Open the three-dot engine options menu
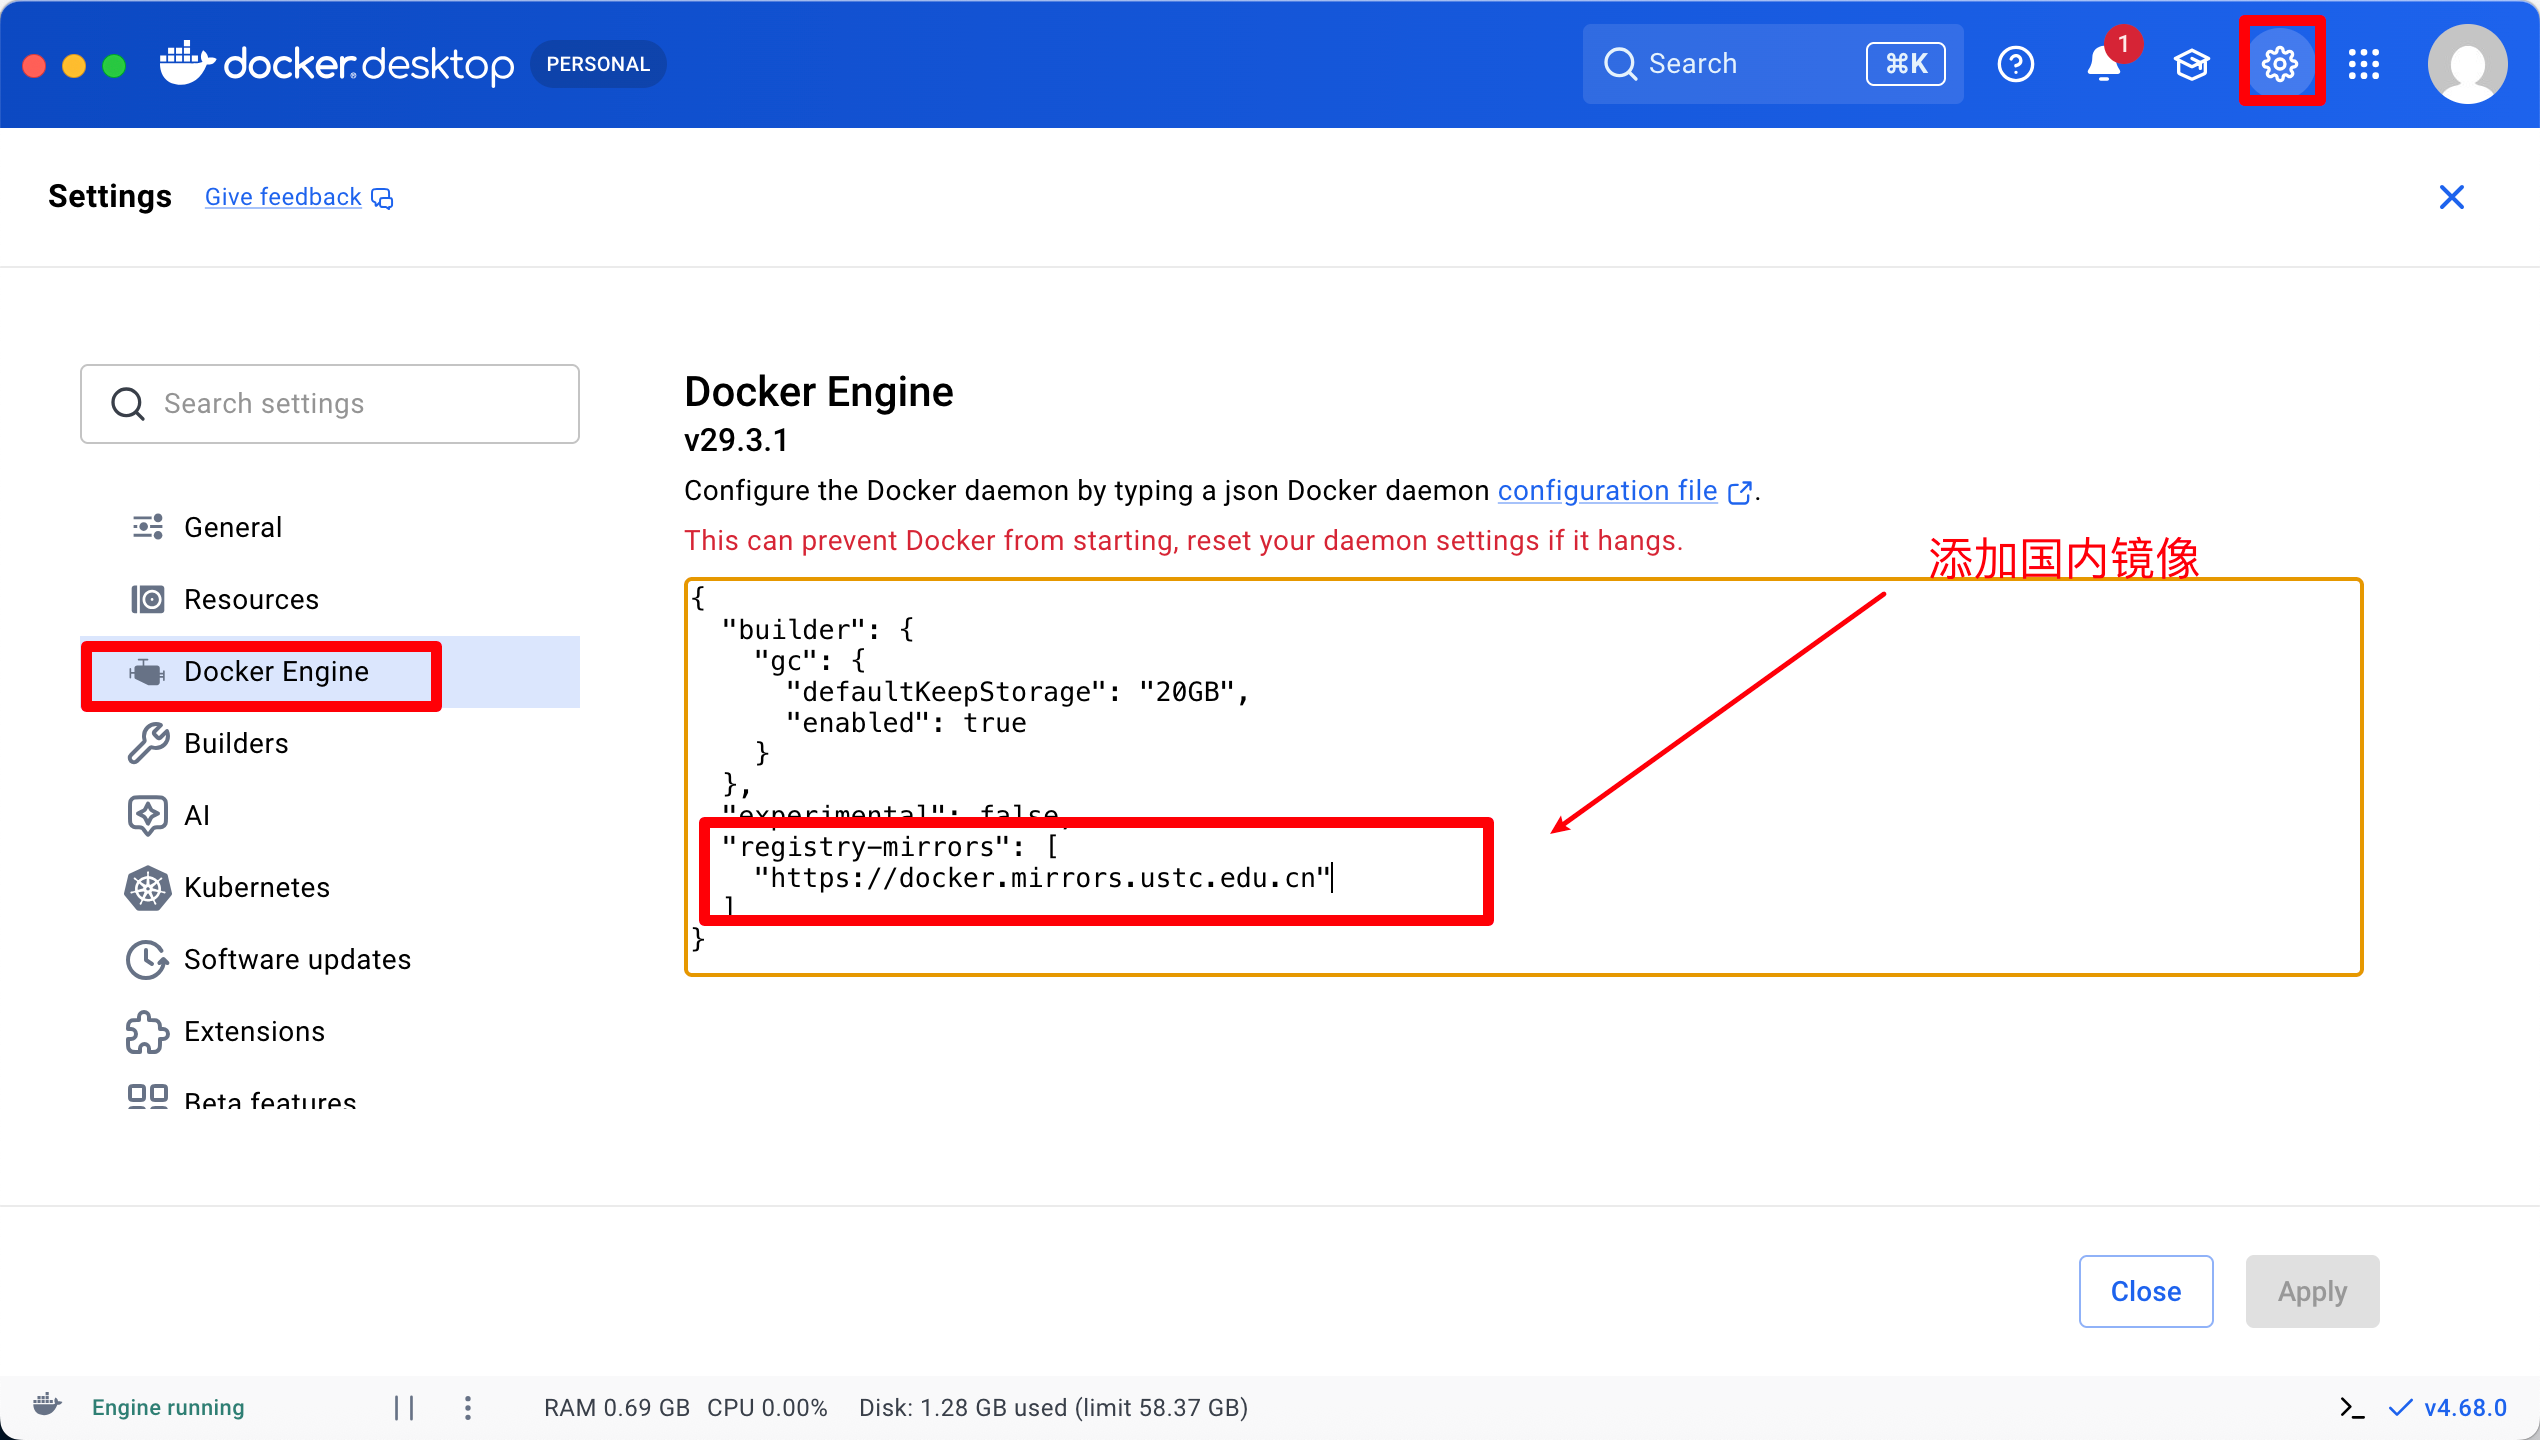 [x=467, y=1408]
